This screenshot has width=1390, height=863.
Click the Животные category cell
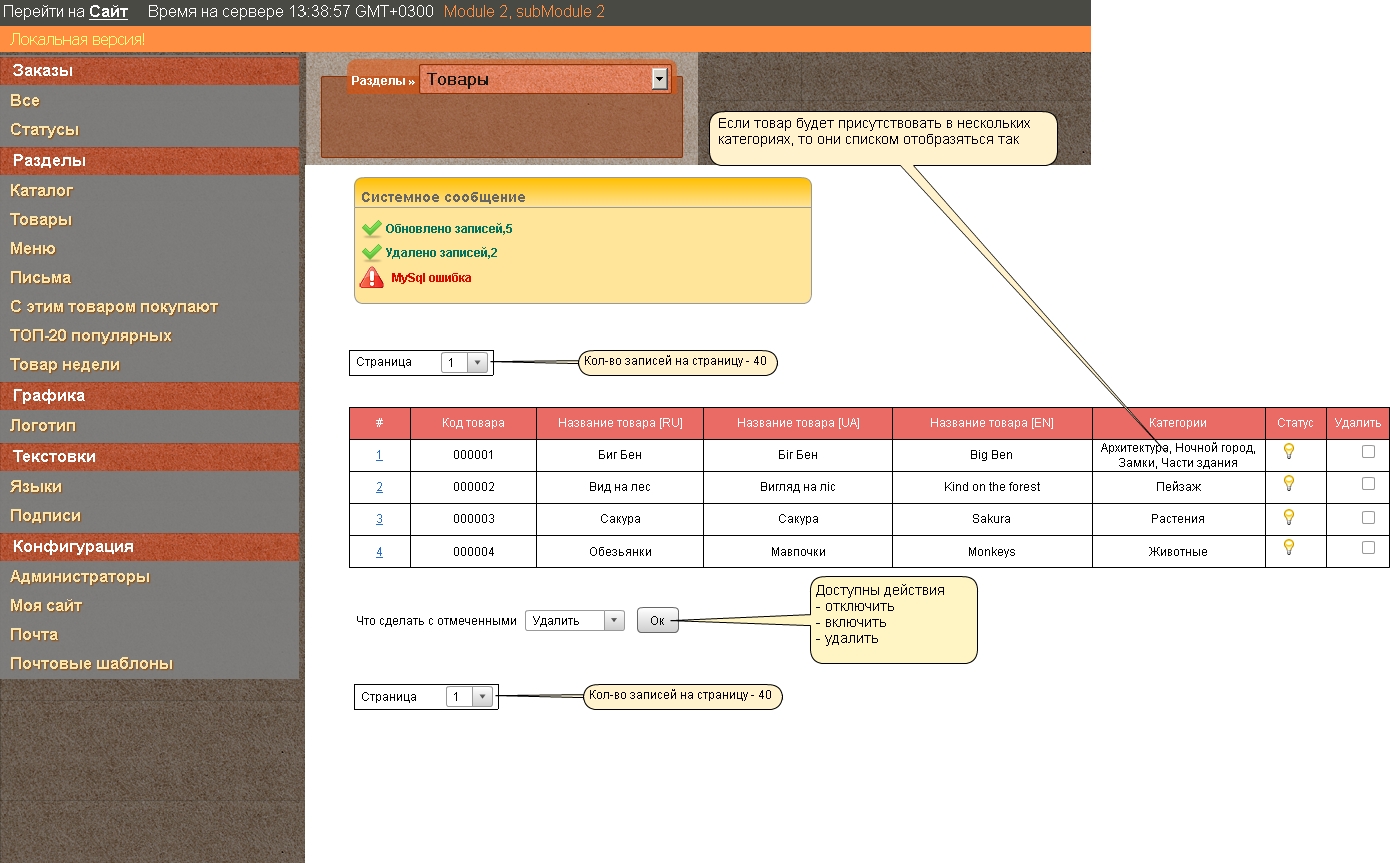pyautogui.click(x=1178, y=552)
